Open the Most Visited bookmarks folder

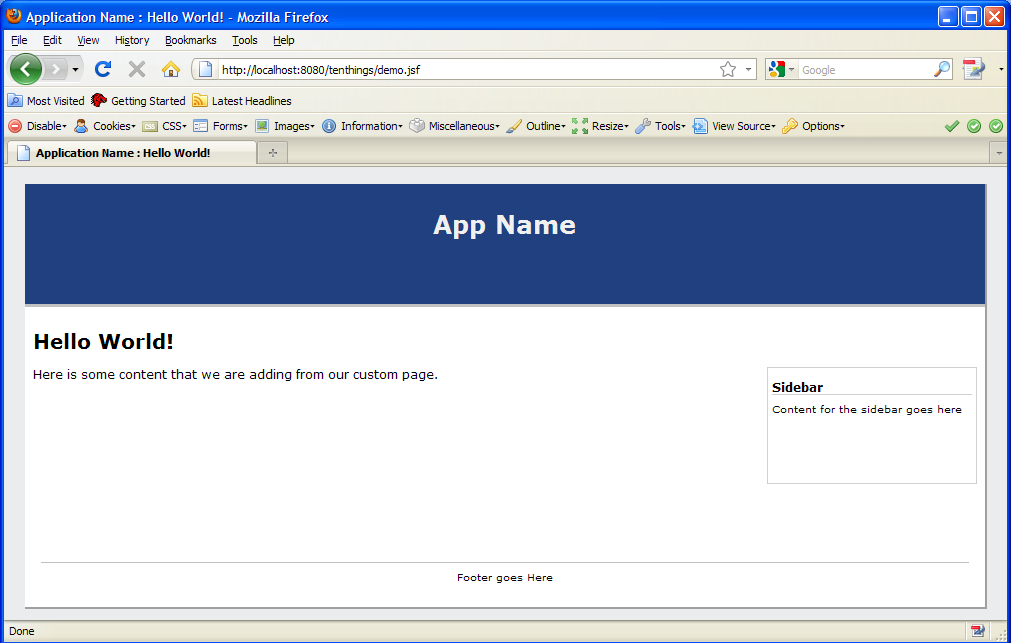point(46,101)
